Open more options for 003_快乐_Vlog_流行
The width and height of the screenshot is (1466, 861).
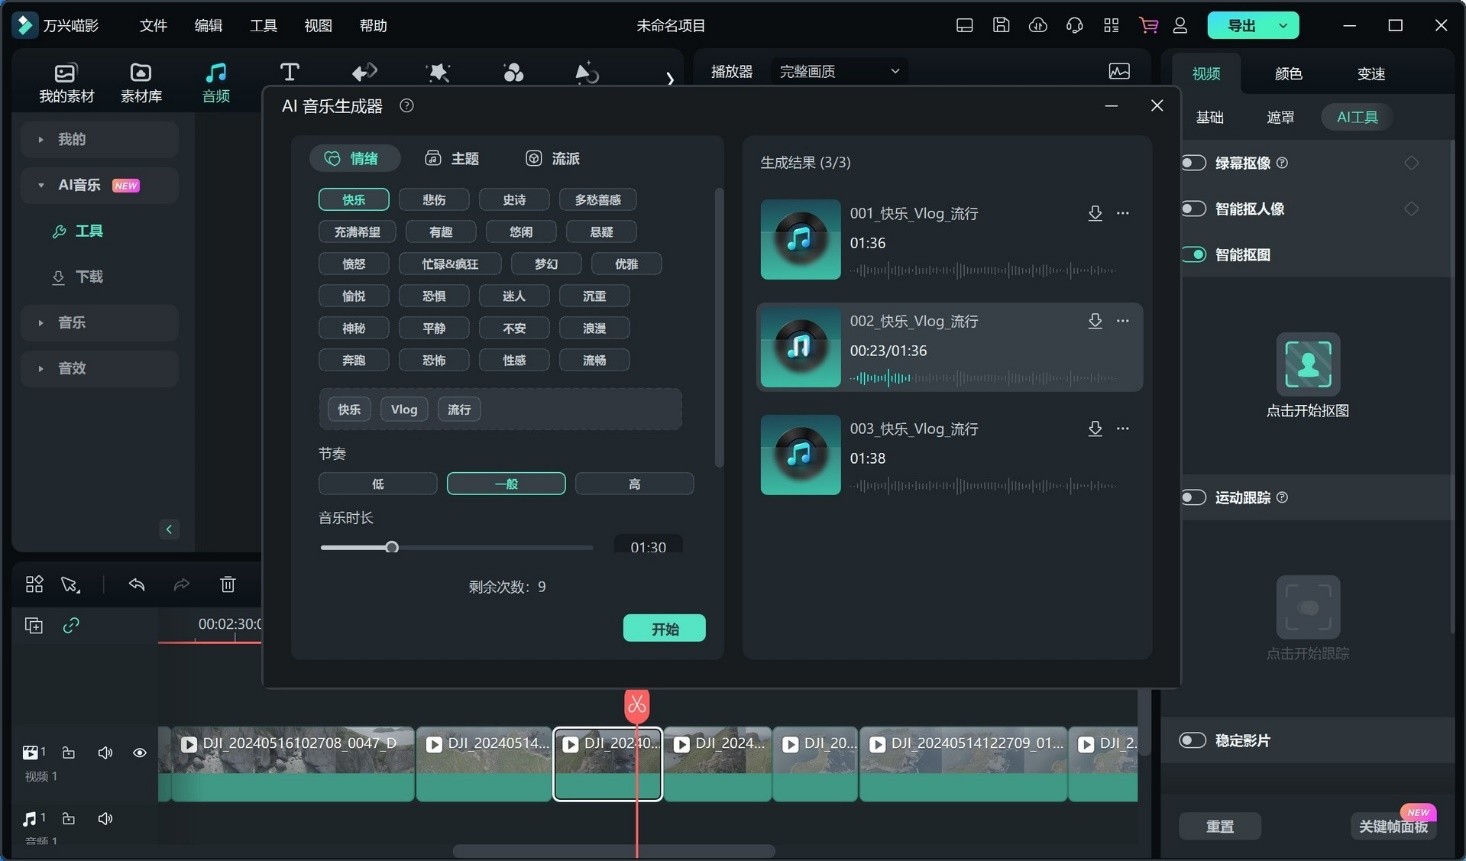pyautogui.click(x=1123, y=429)
